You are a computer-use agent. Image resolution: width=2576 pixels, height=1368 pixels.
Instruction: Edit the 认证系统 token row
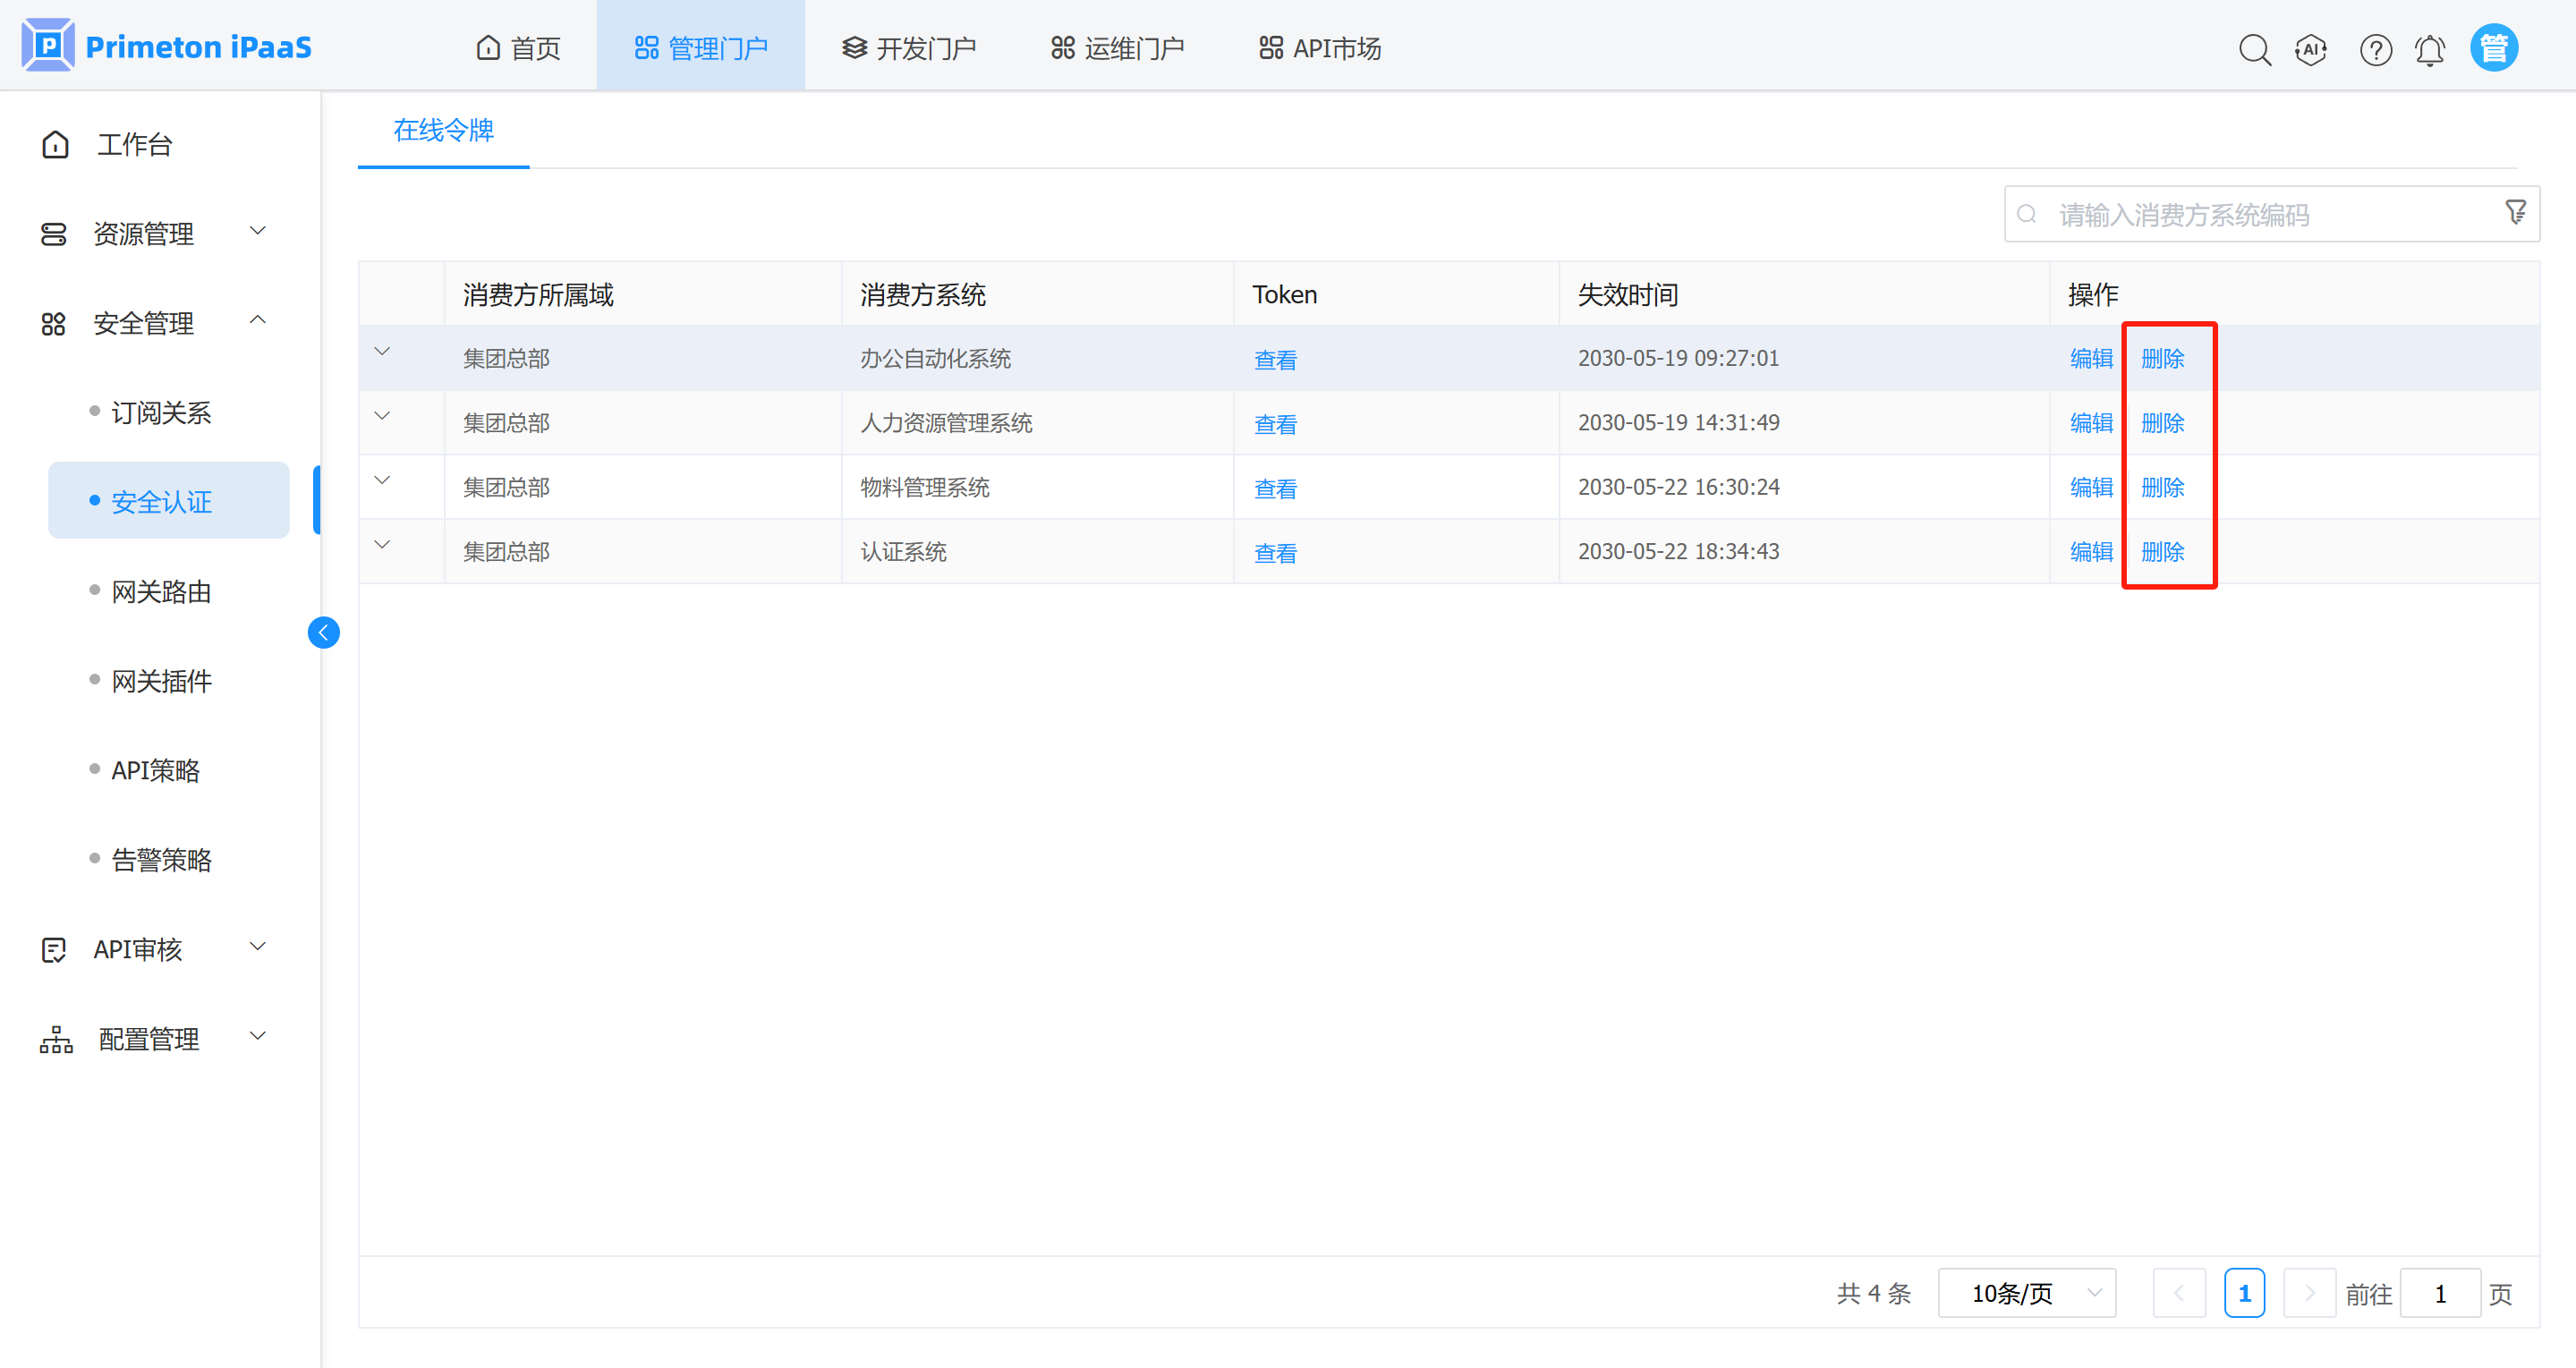pos(2090,552)
